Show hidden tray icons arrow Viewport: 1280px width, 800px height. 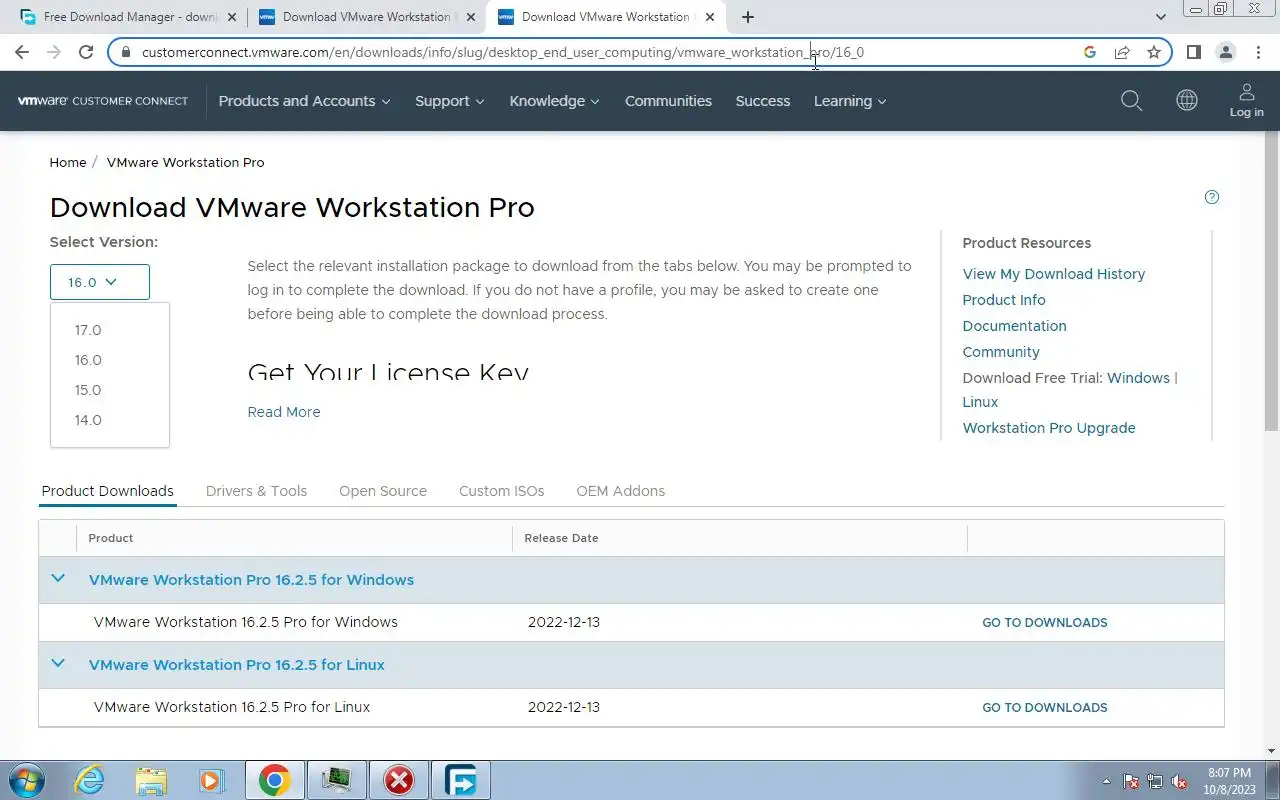pos(1106,781)
